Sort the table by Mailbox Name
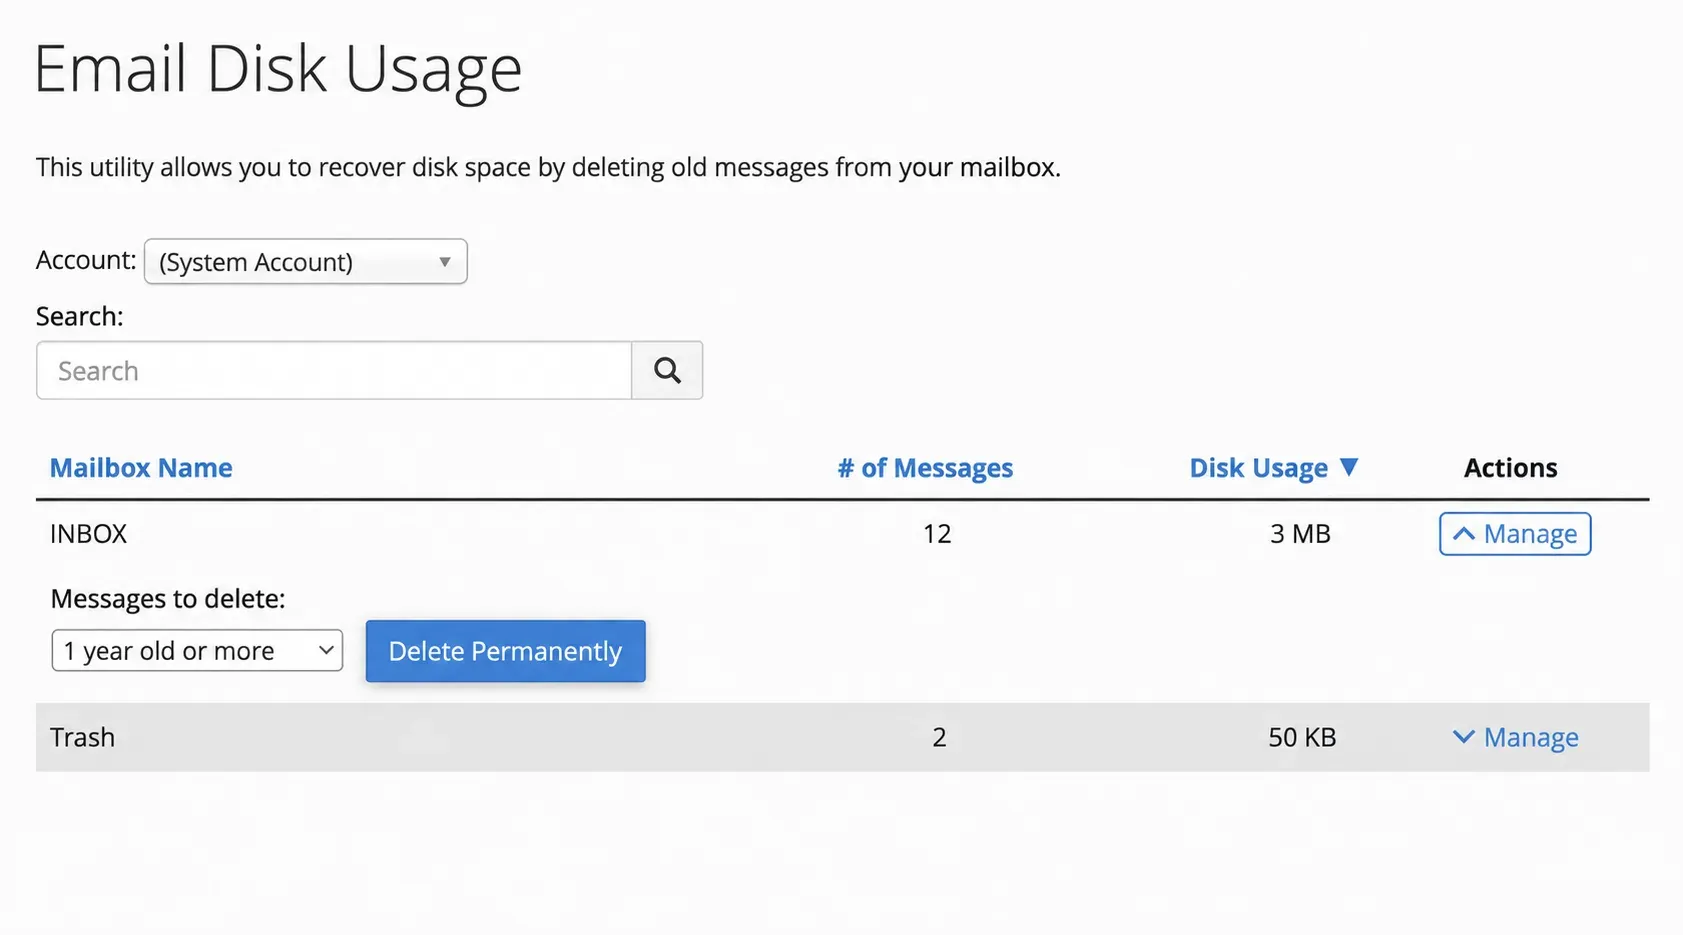1683x935 pixels. [141, 468]
